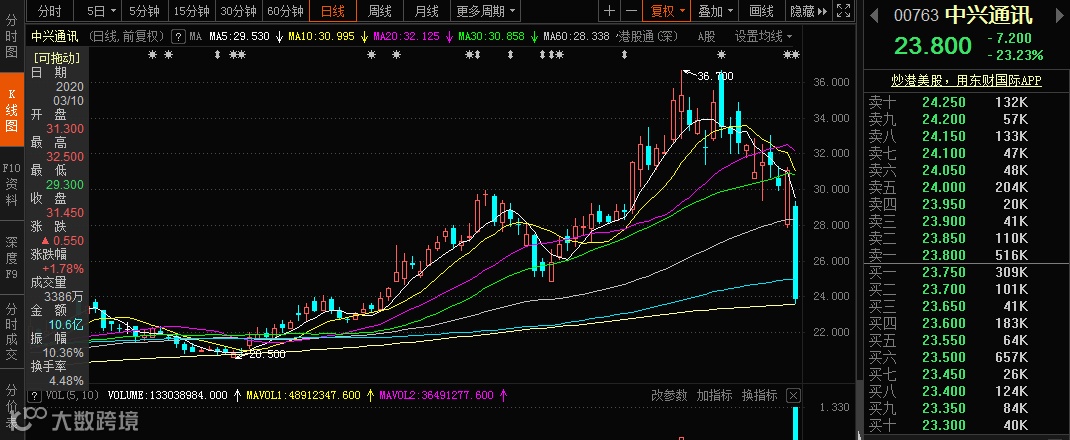Click the 36.000 price axis label

coord(832,83)
